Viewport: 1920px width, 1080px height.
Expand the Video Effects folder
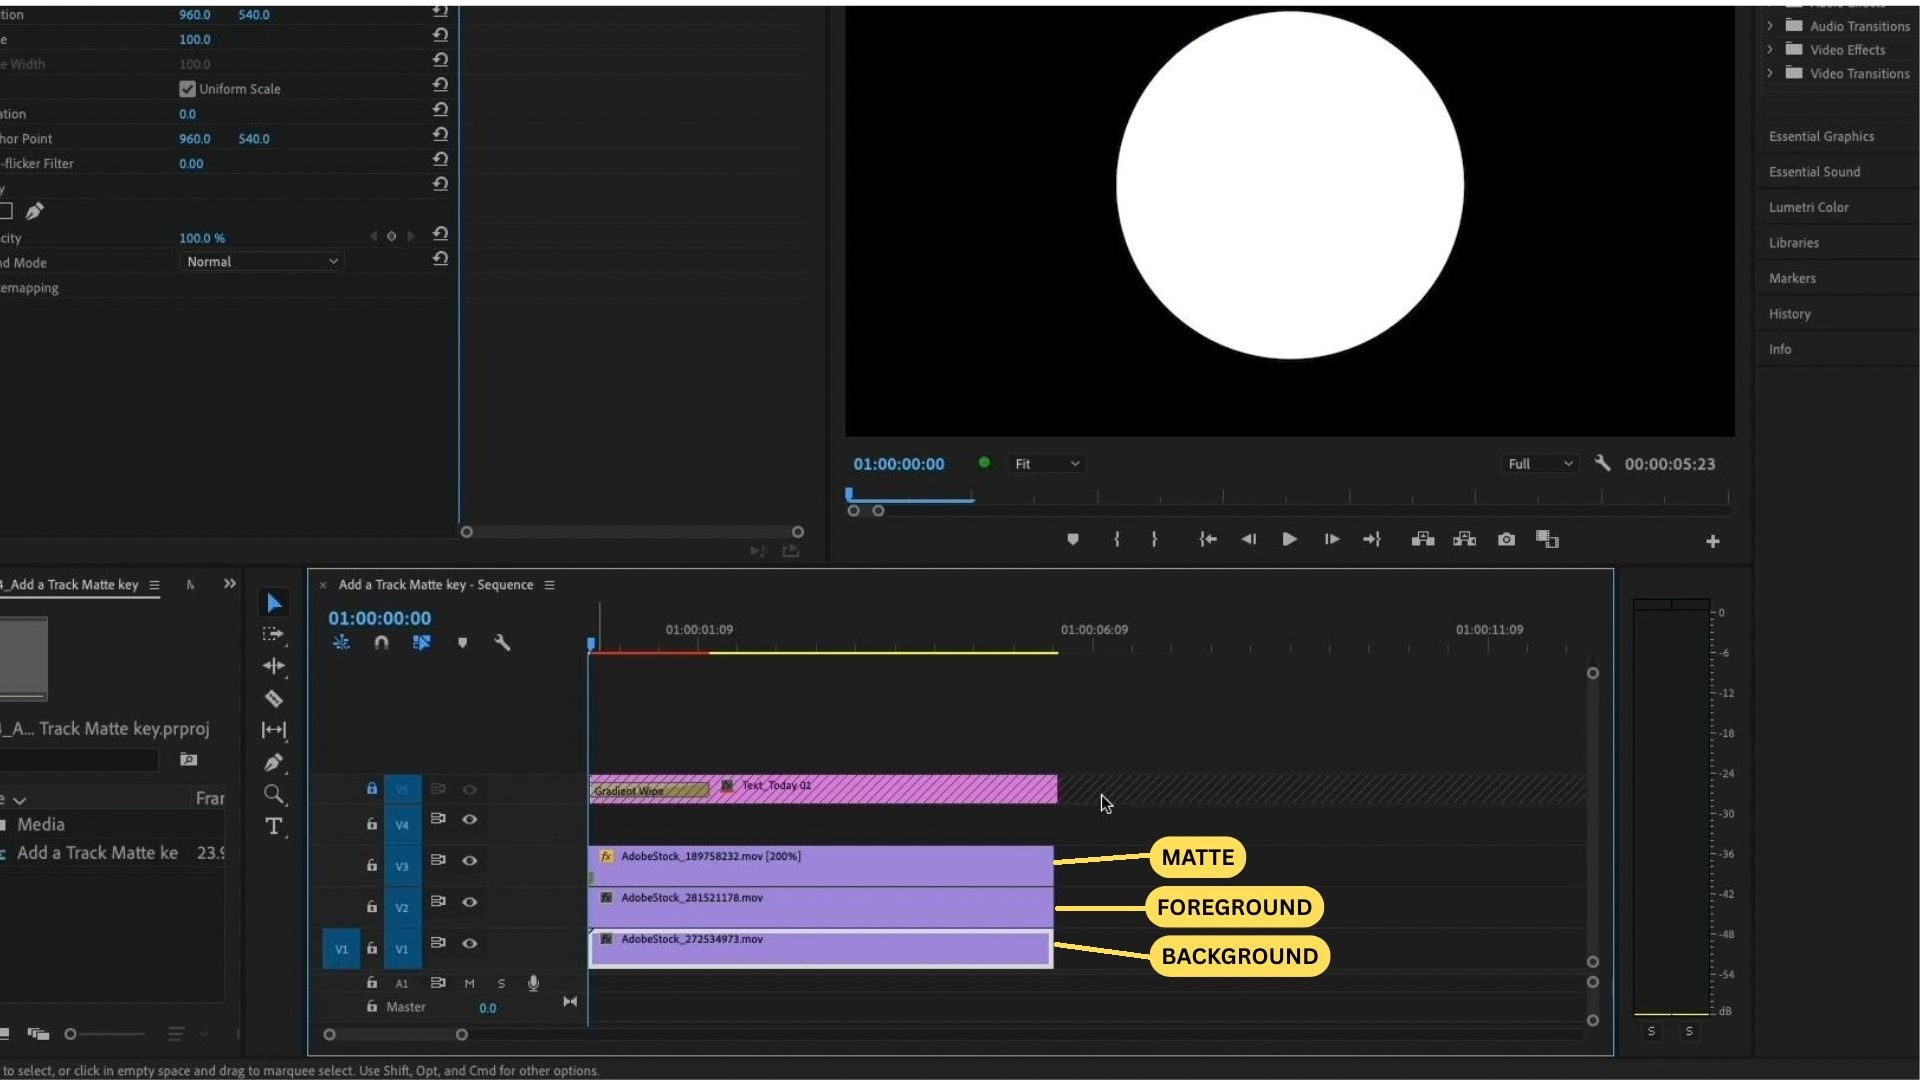tap(1770, 50)
